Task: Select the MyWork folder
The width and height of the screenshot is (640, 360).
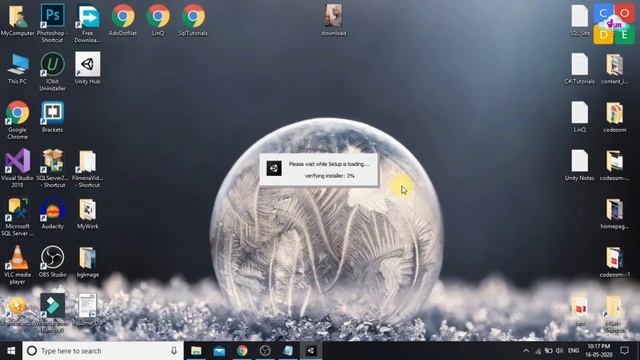Action: pyautogui.click(x=87, y=213)
